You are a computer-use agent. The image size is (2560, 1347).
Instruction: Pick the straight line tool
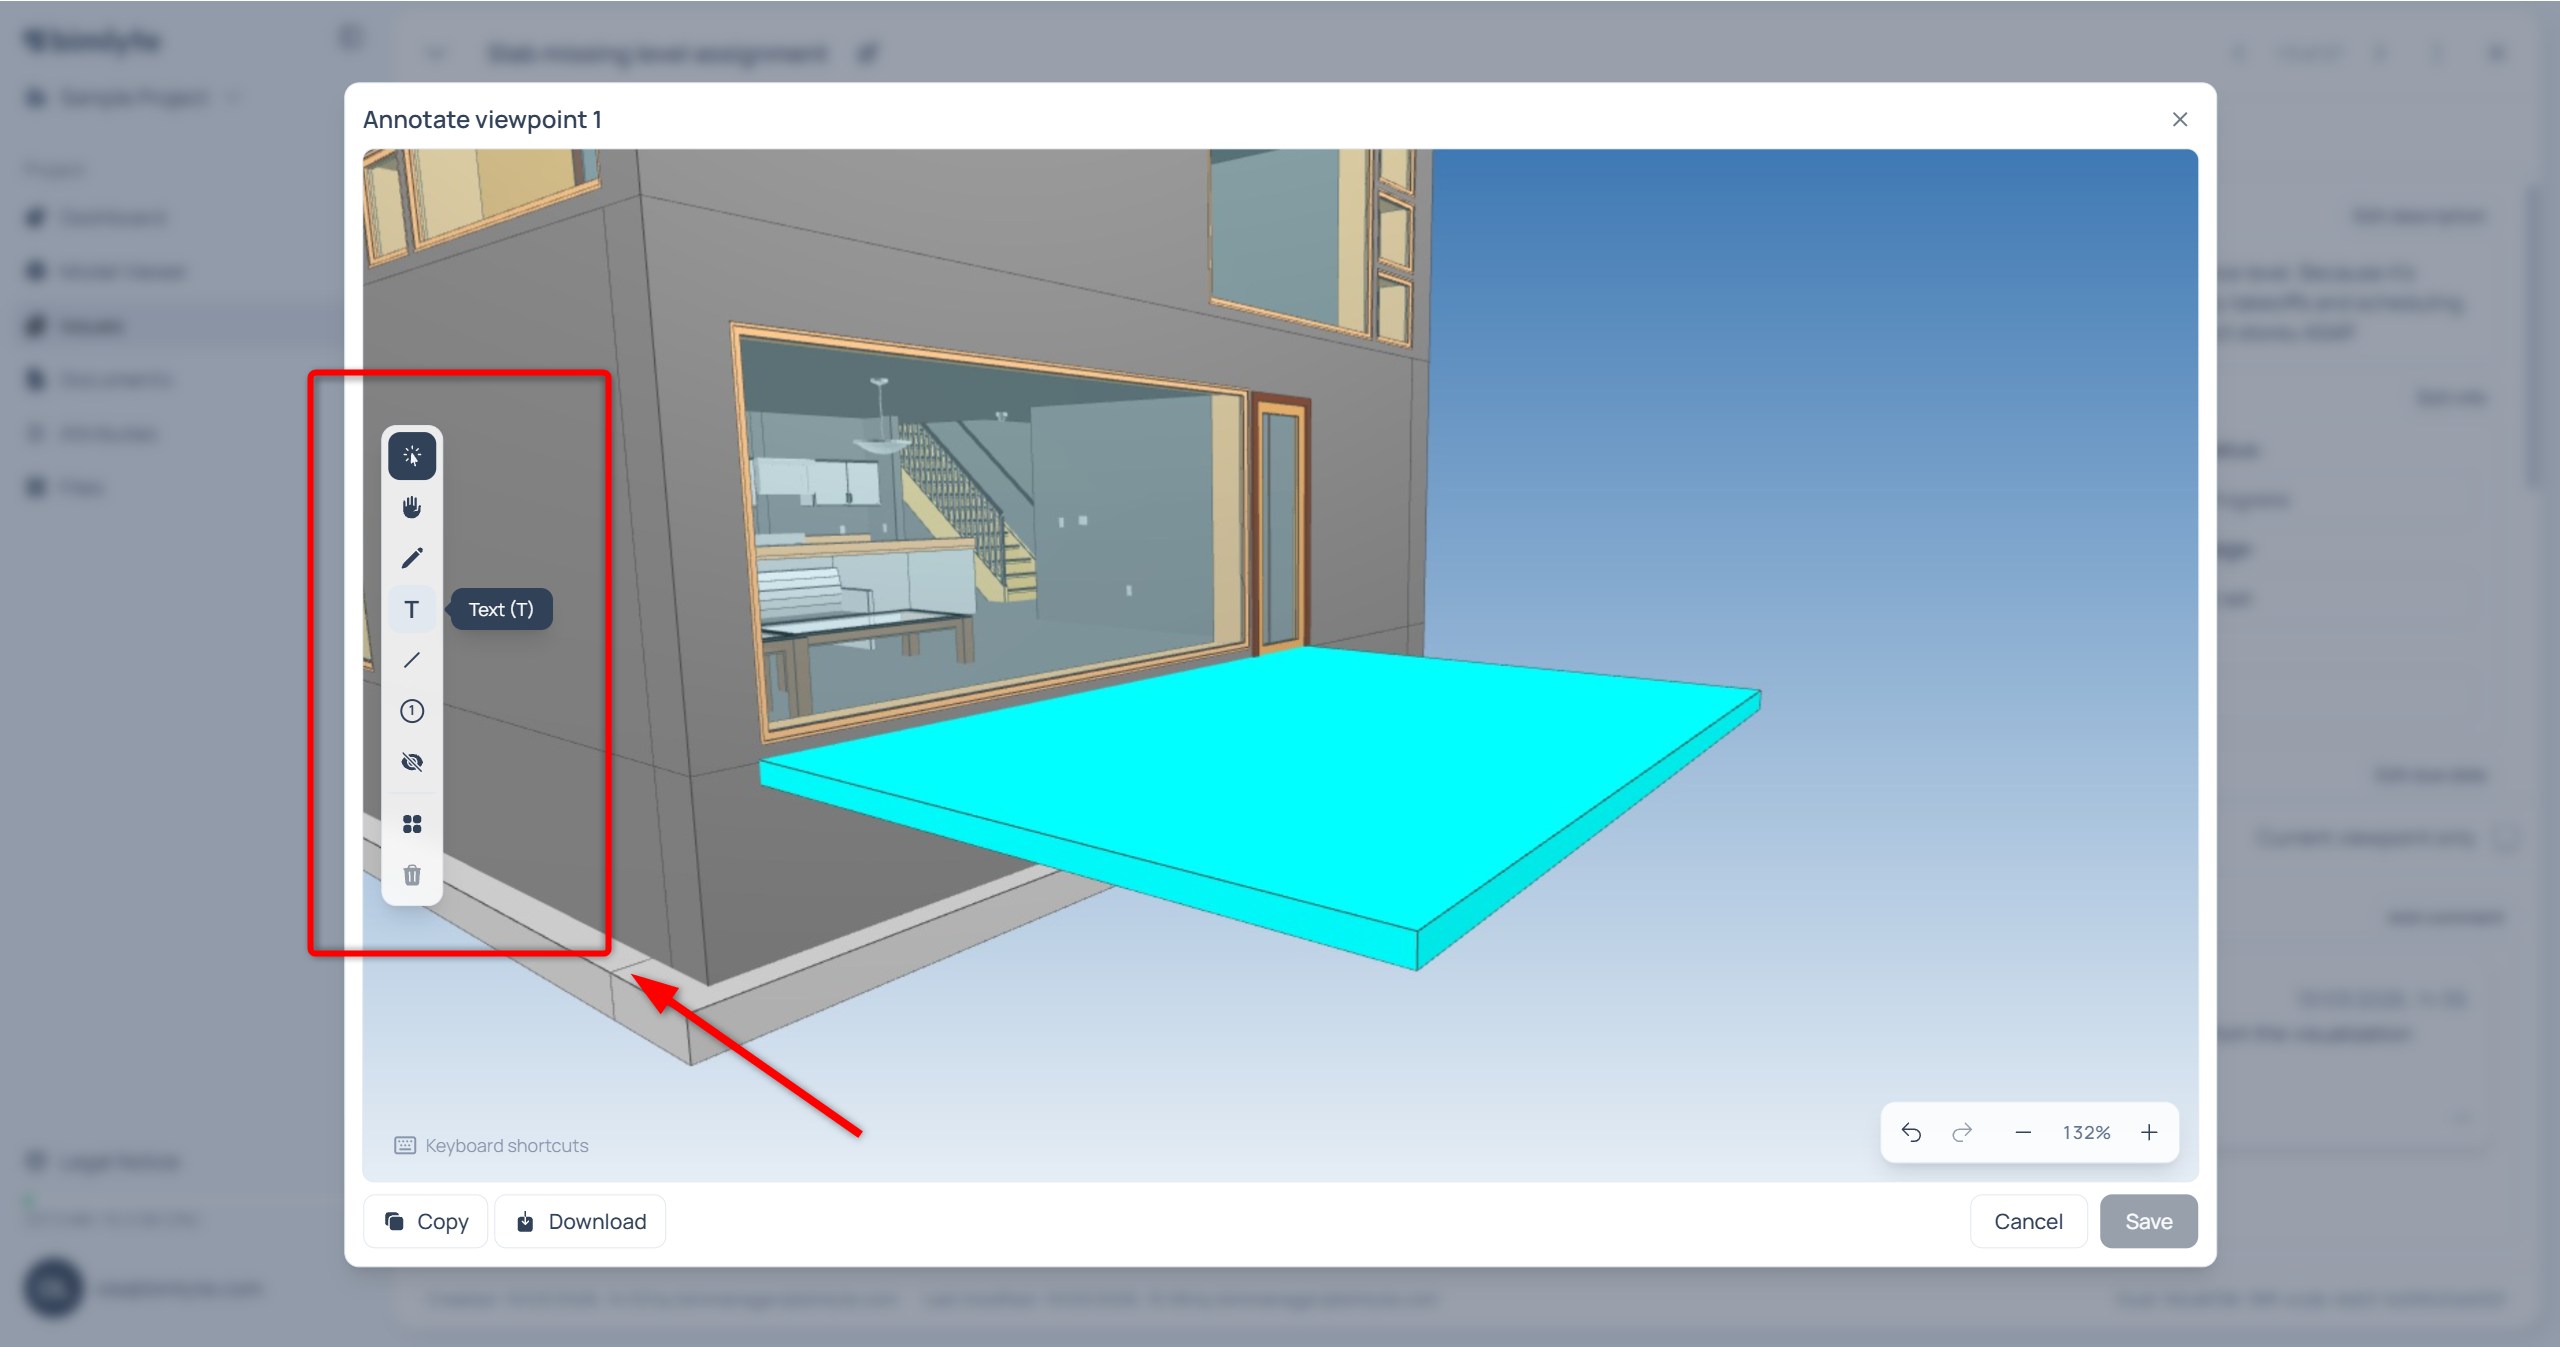[412, 660]
